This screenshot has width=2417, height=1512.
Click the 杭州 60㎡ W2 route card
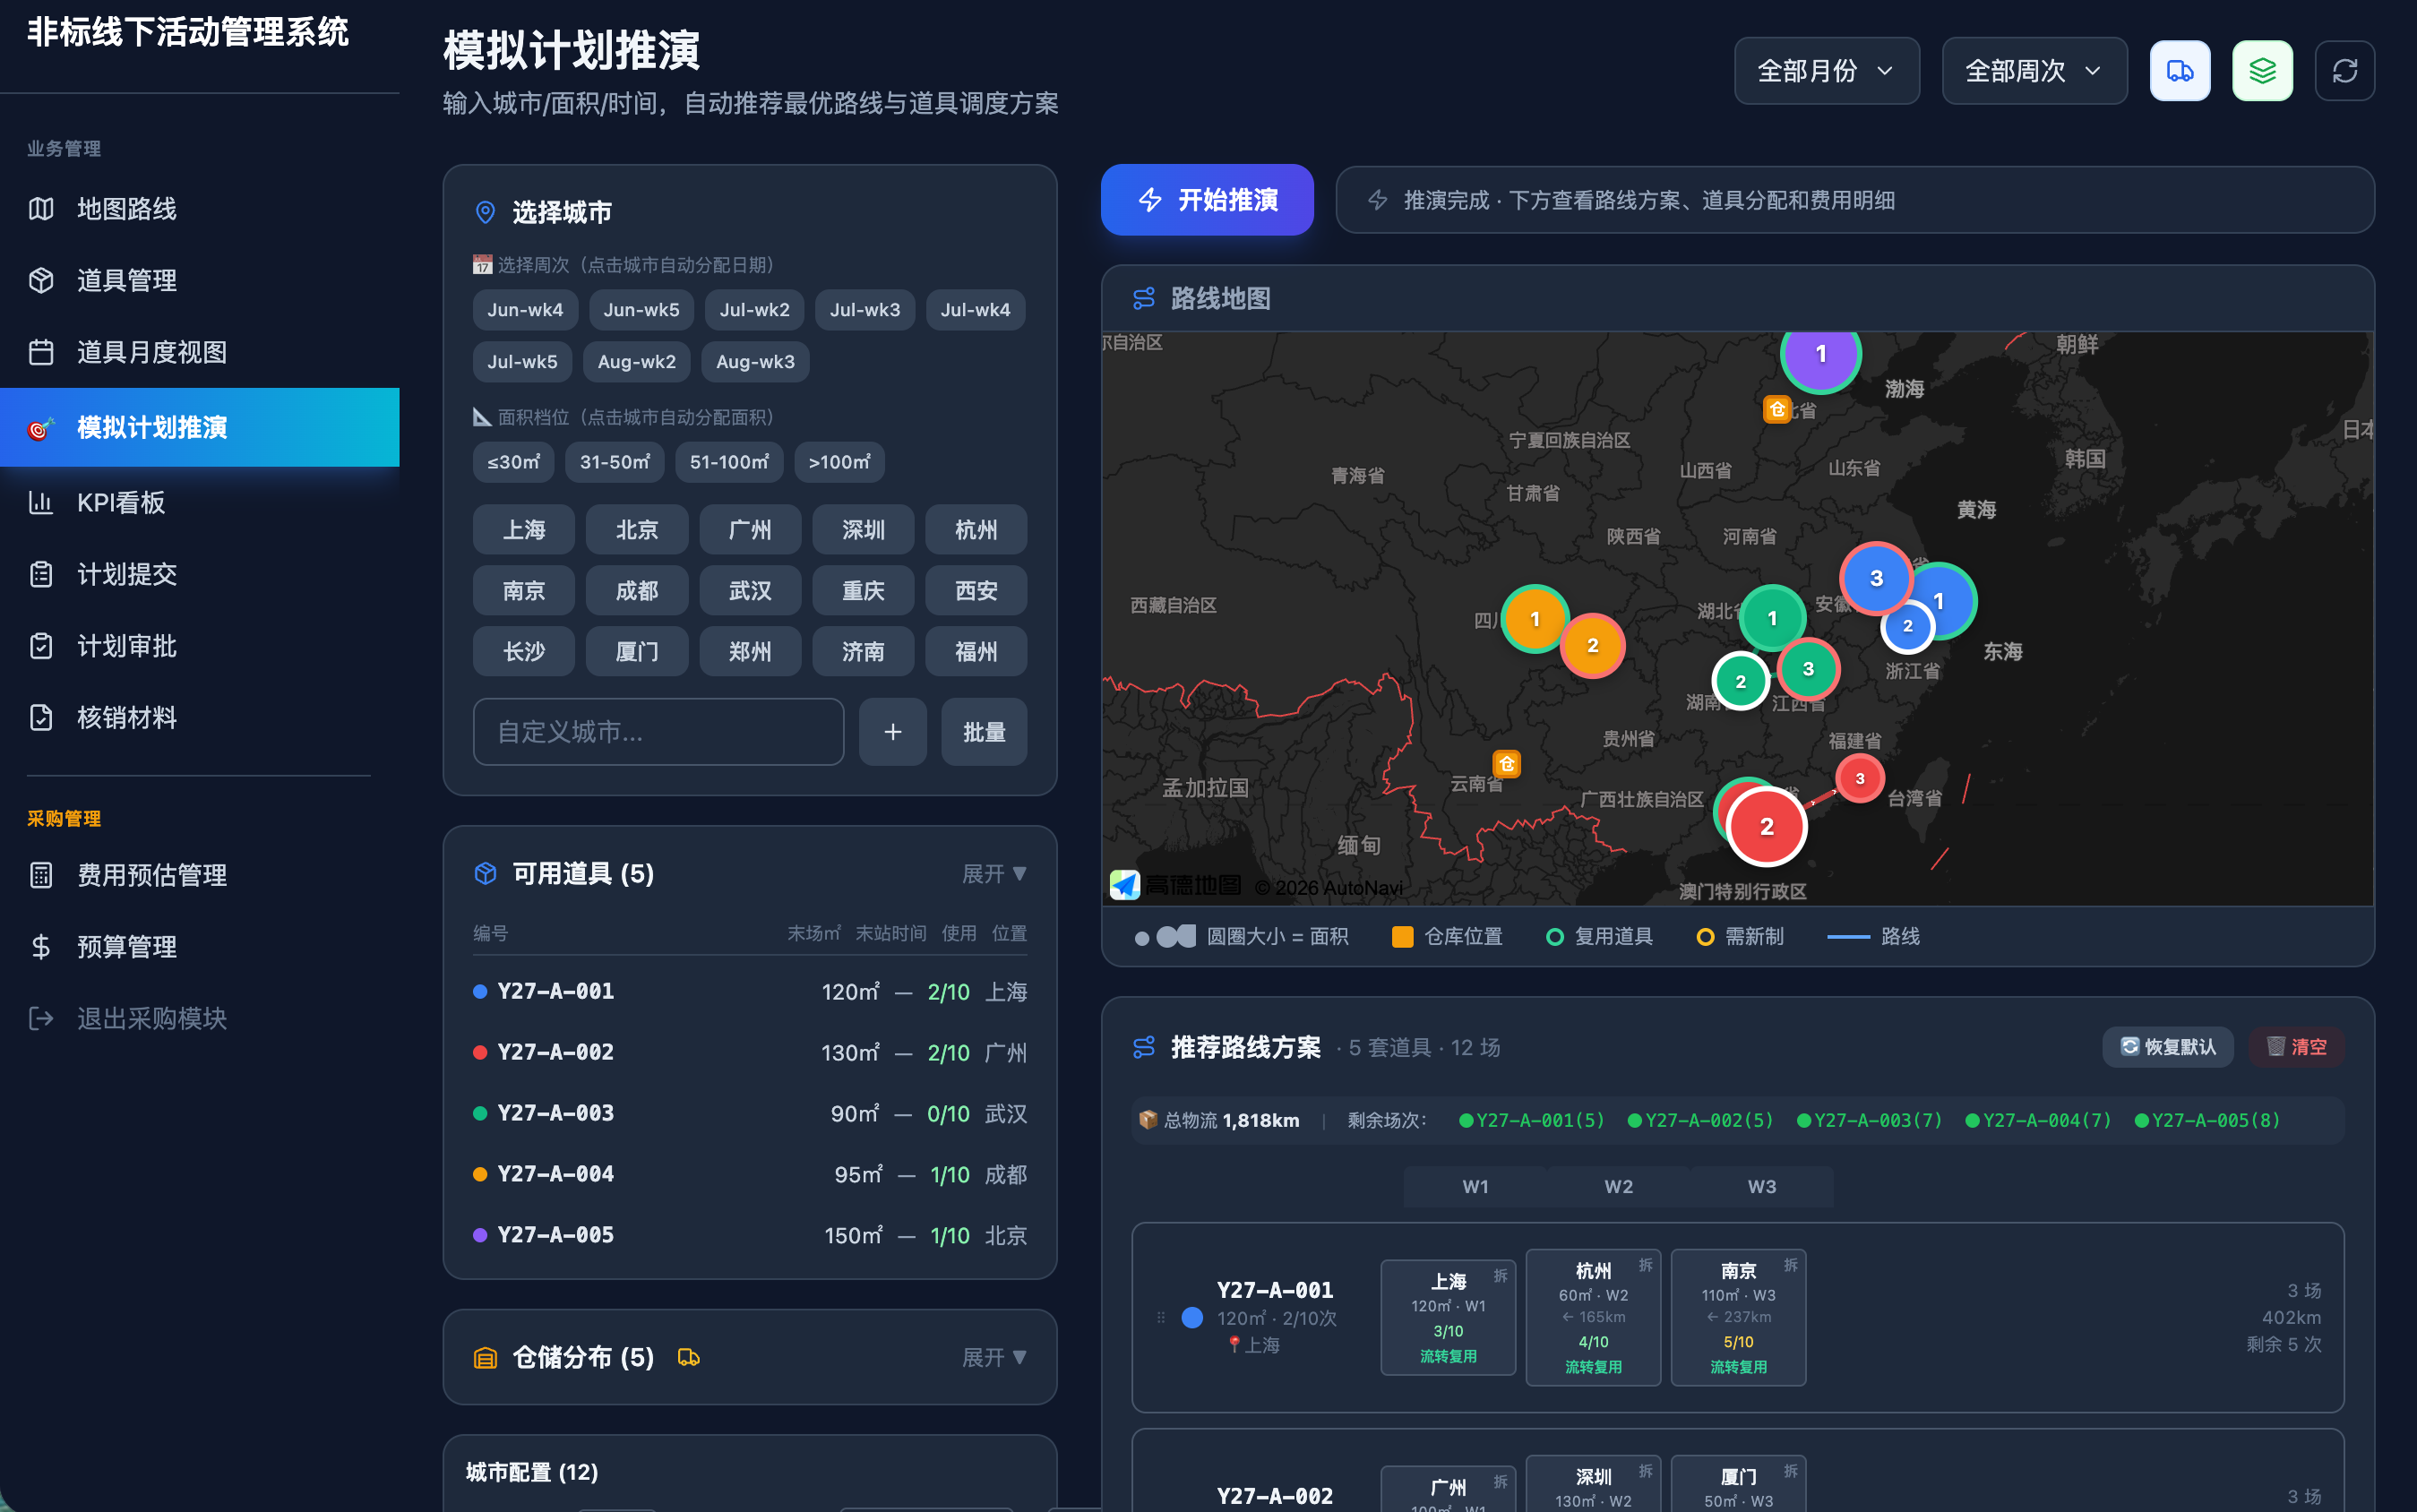click(x=1593, y=1317)
